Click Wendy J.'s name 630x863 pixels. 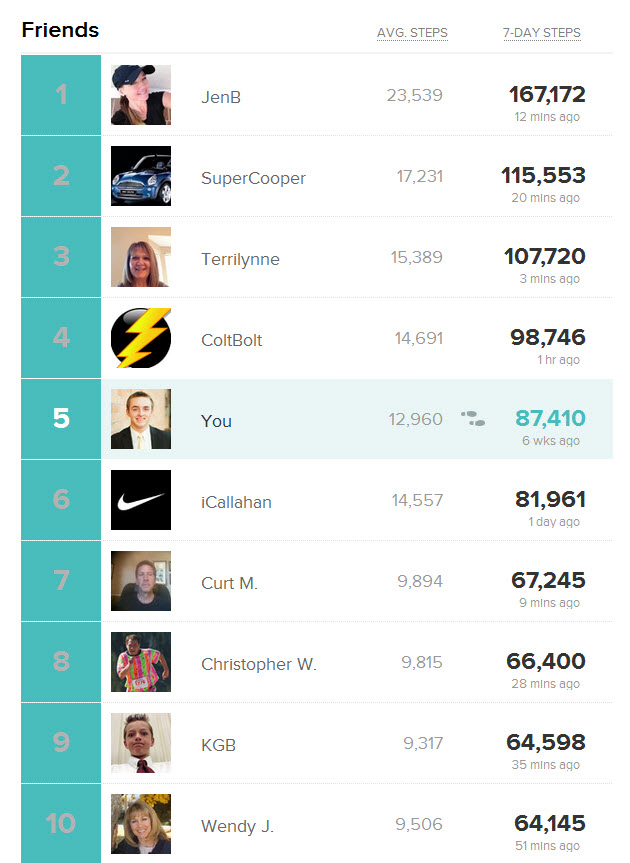(x=237, y=826)
